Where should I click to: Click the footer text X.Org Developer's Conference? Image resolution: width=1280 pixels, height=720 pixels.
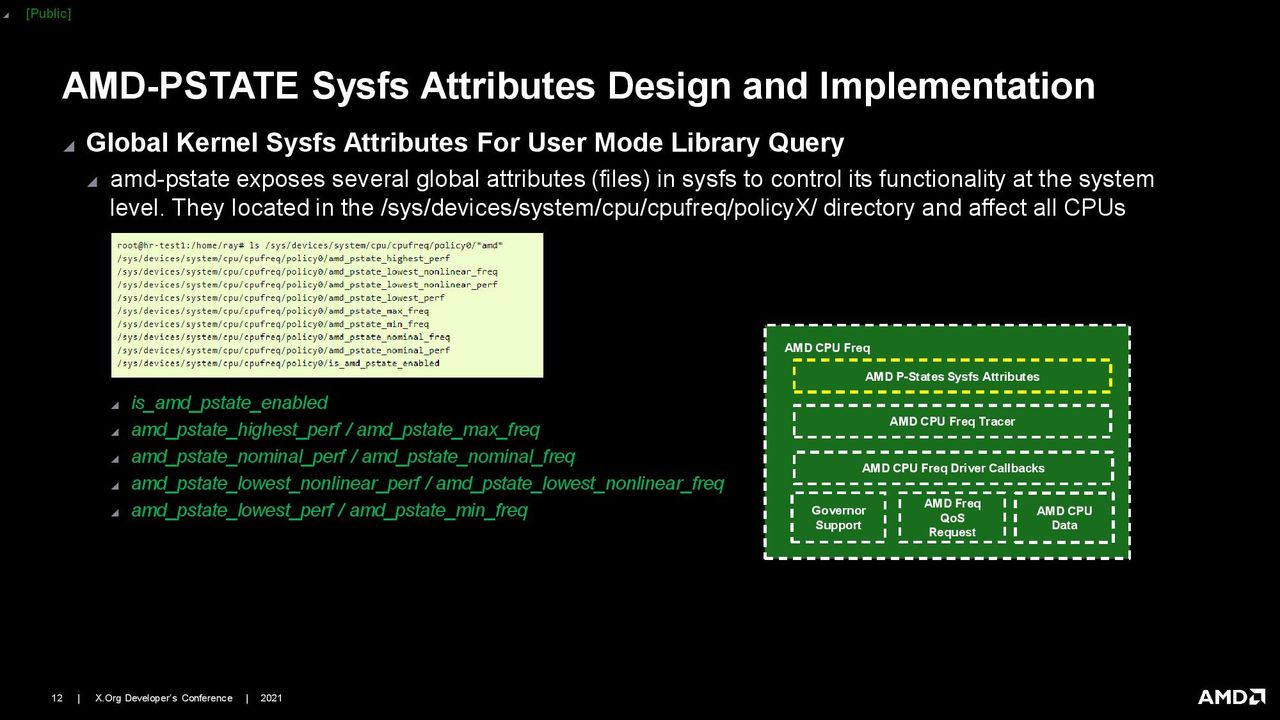pos(164,698)
